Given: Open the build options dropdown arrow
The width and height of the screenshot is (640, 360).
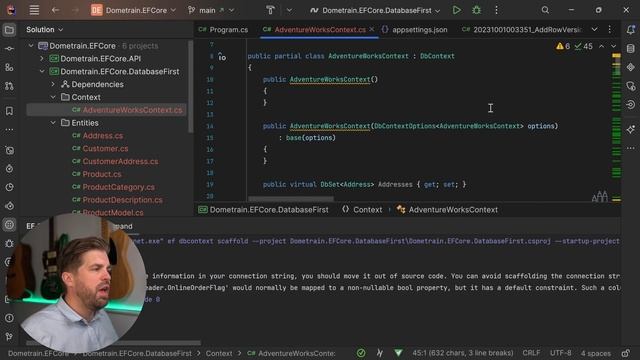Looking at the screenshot, I should (289, 10).
